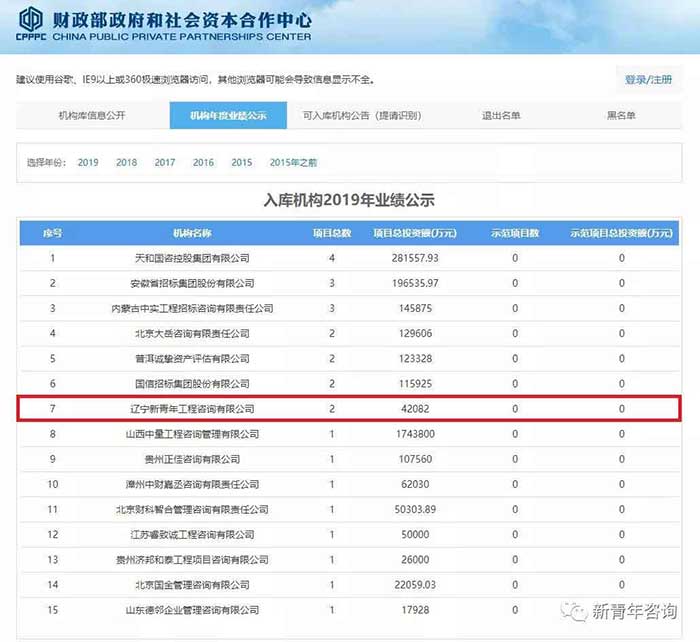Open 可入库机构公告 (提请识别) tab

[x=362, y=116]
